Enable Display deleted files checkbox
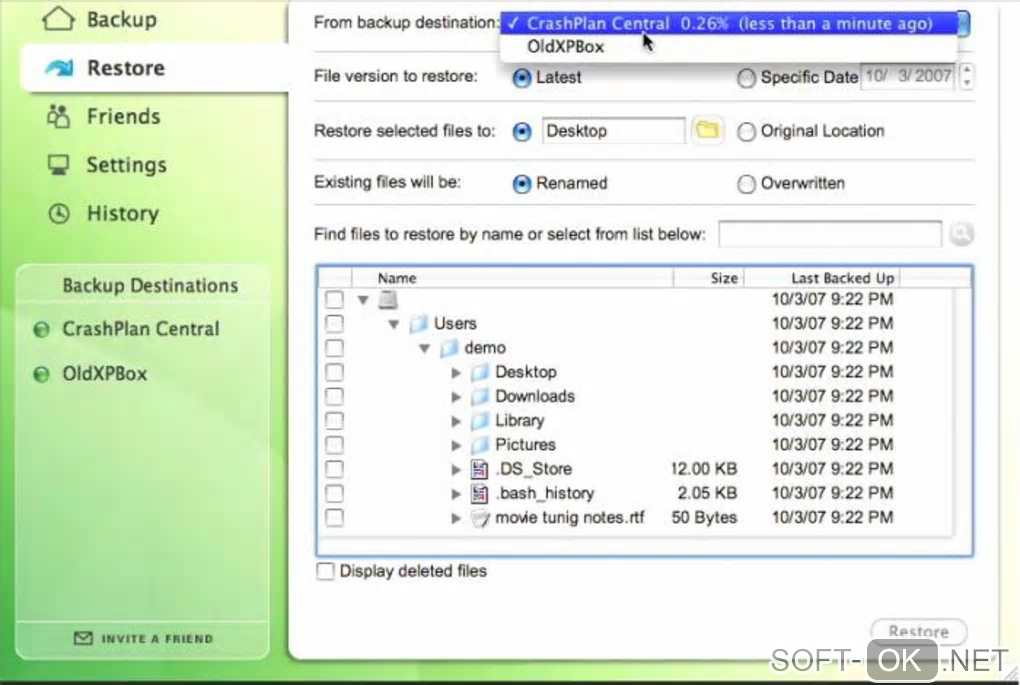Viewport: 1020px width, 685px height. pos(325,571)
